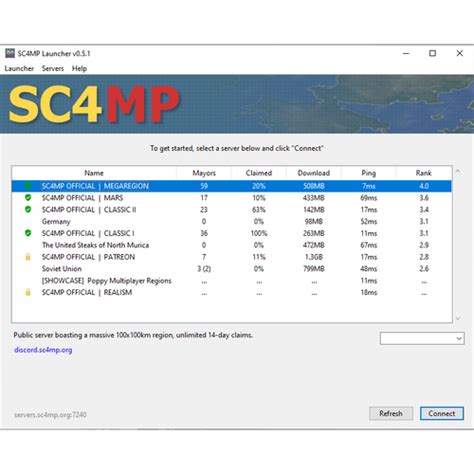Close the SC4MP Launcher window

460,53
